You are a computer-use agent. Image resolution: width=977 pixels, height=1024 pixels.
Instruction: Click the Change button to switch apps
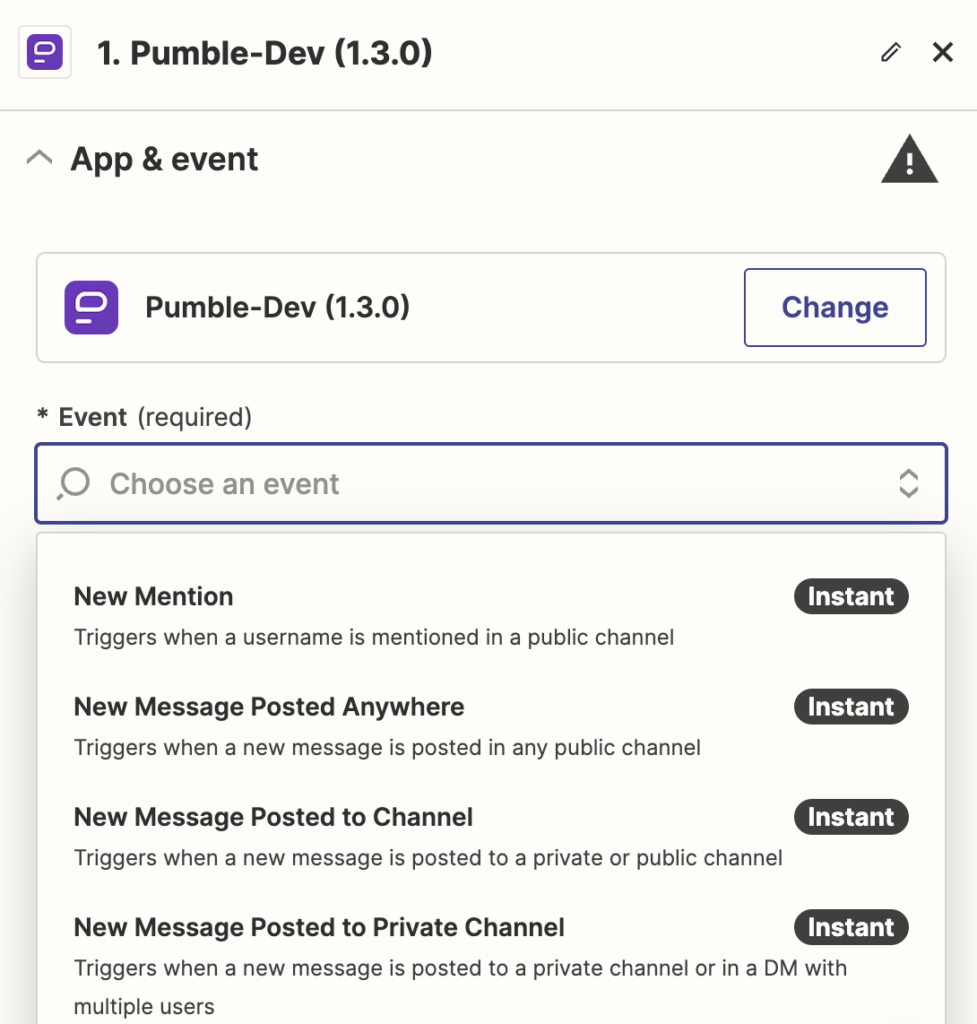[834, 307]
